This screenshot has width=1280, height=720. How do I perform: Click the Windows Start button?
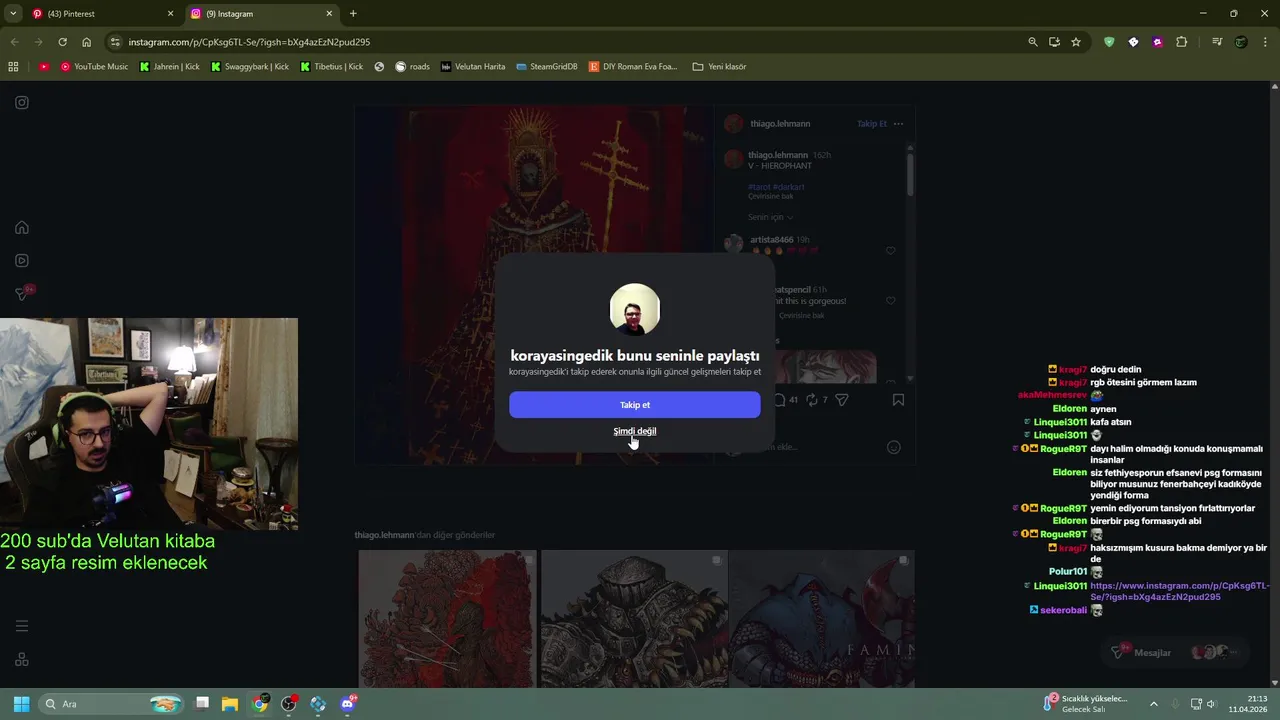(21, 704)
